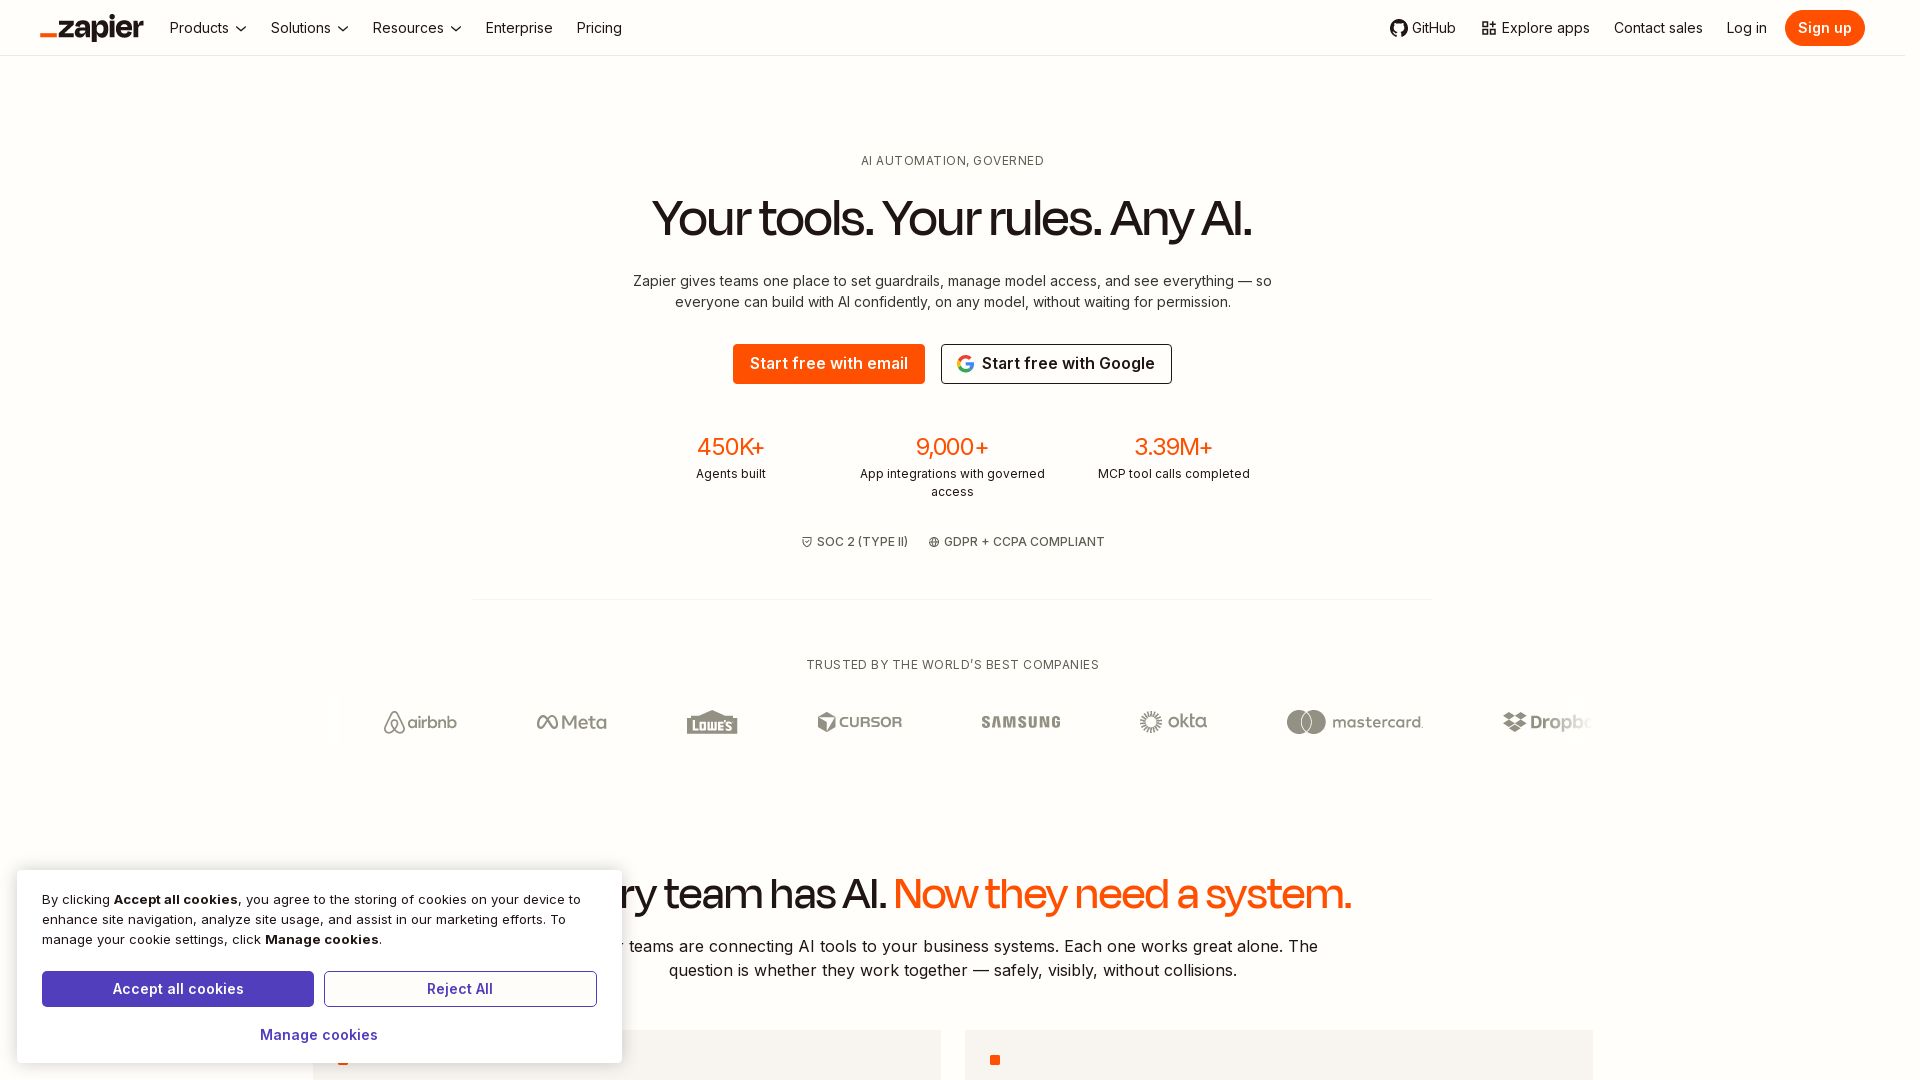This screenshot has height=1080, width=1920.
Task: Click the Meta logo
Action: tap(571, 722)
